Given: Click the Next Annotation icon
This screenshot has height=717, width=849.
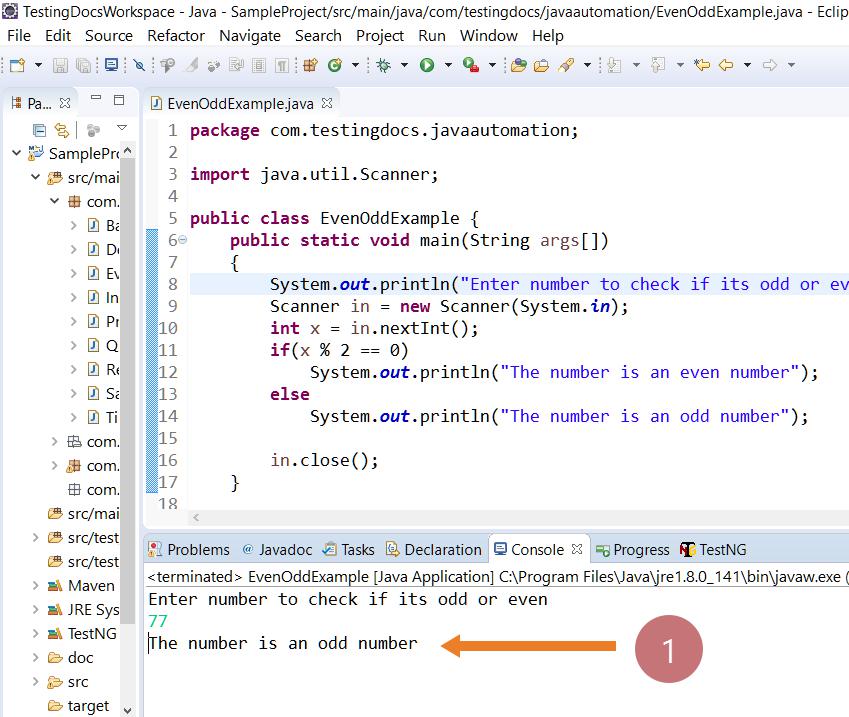Looking at the screenshot, I should pos(615,66).
